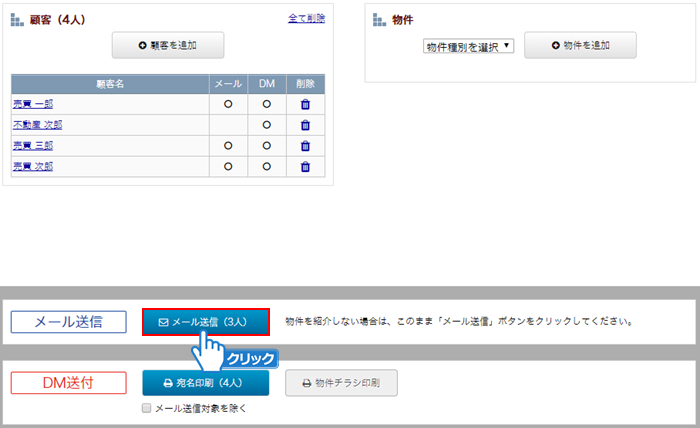The width and height of the screenshot is (700, 428).
Task: Click the 顧客を追加 button
Action: click(x=168, y=45)
